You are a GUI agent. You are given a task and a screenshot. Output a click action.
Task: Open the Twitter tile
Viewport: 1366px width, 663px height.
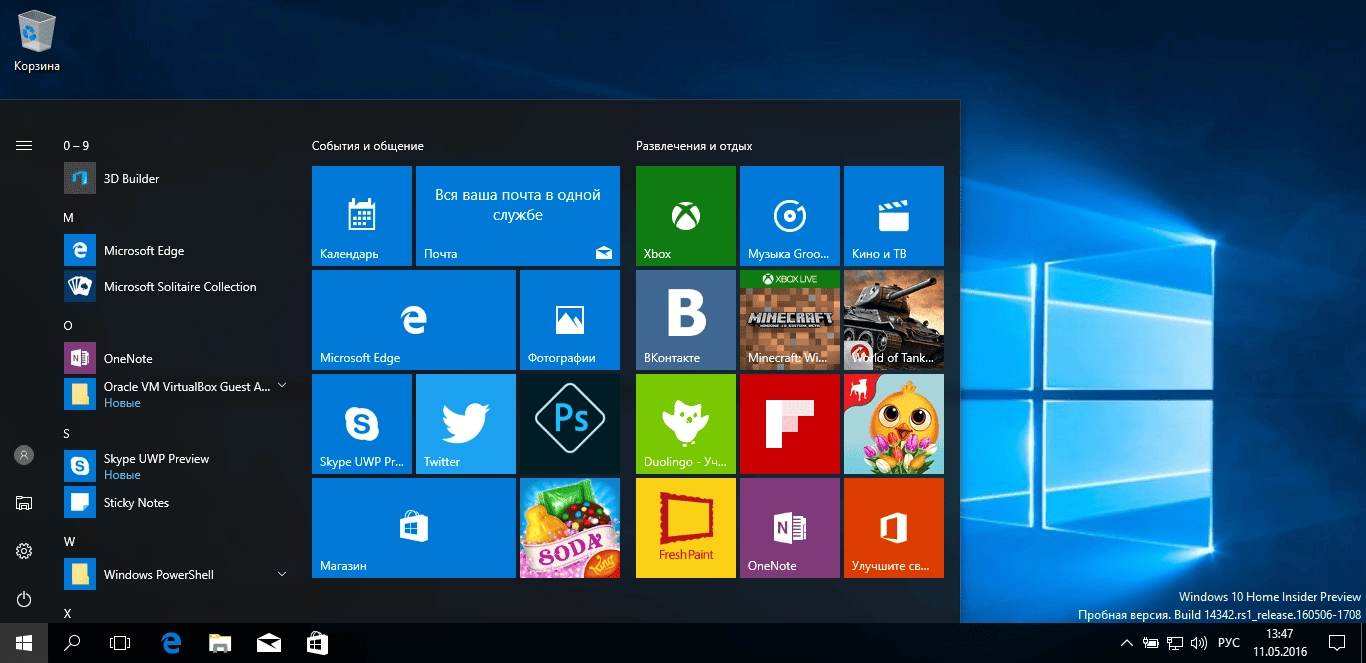pyautogui.click(x=466, y=424)
